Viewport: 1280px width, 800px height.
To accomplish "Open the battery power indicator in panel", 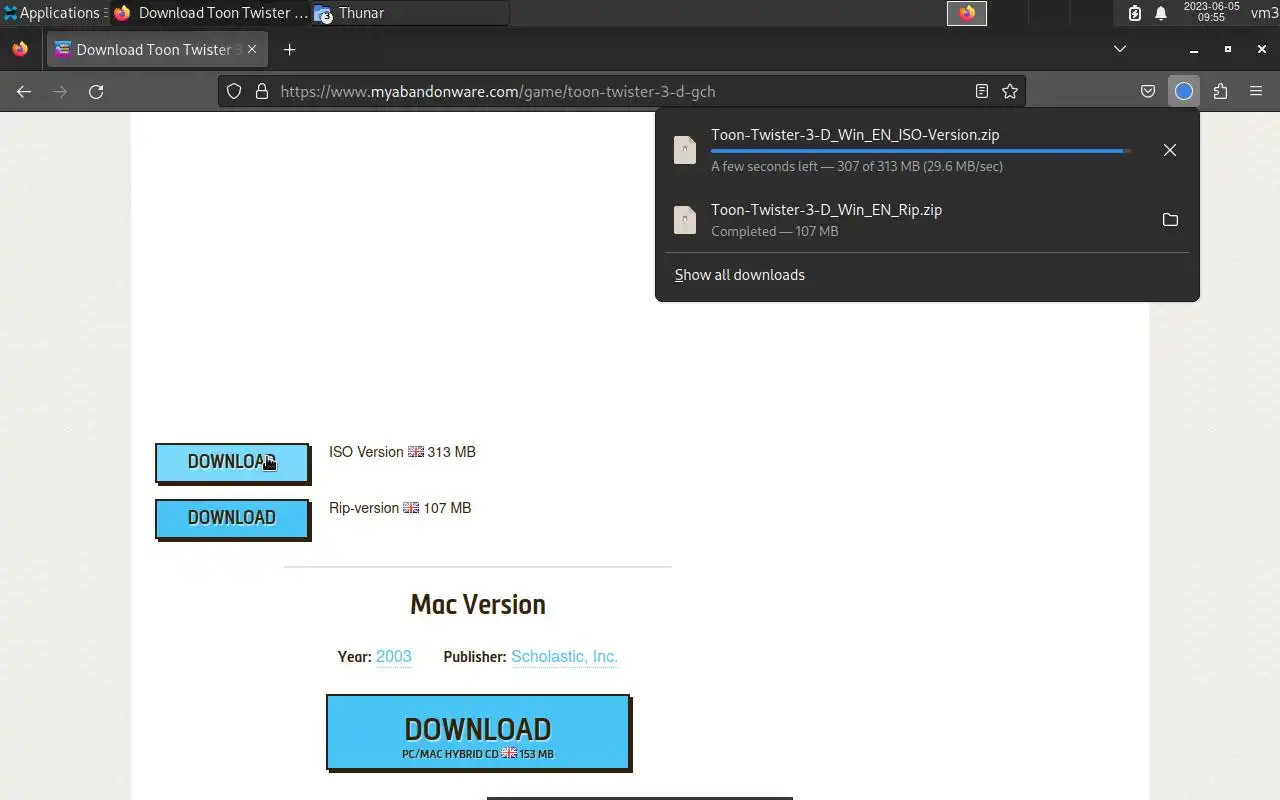I will point(1135,13).
